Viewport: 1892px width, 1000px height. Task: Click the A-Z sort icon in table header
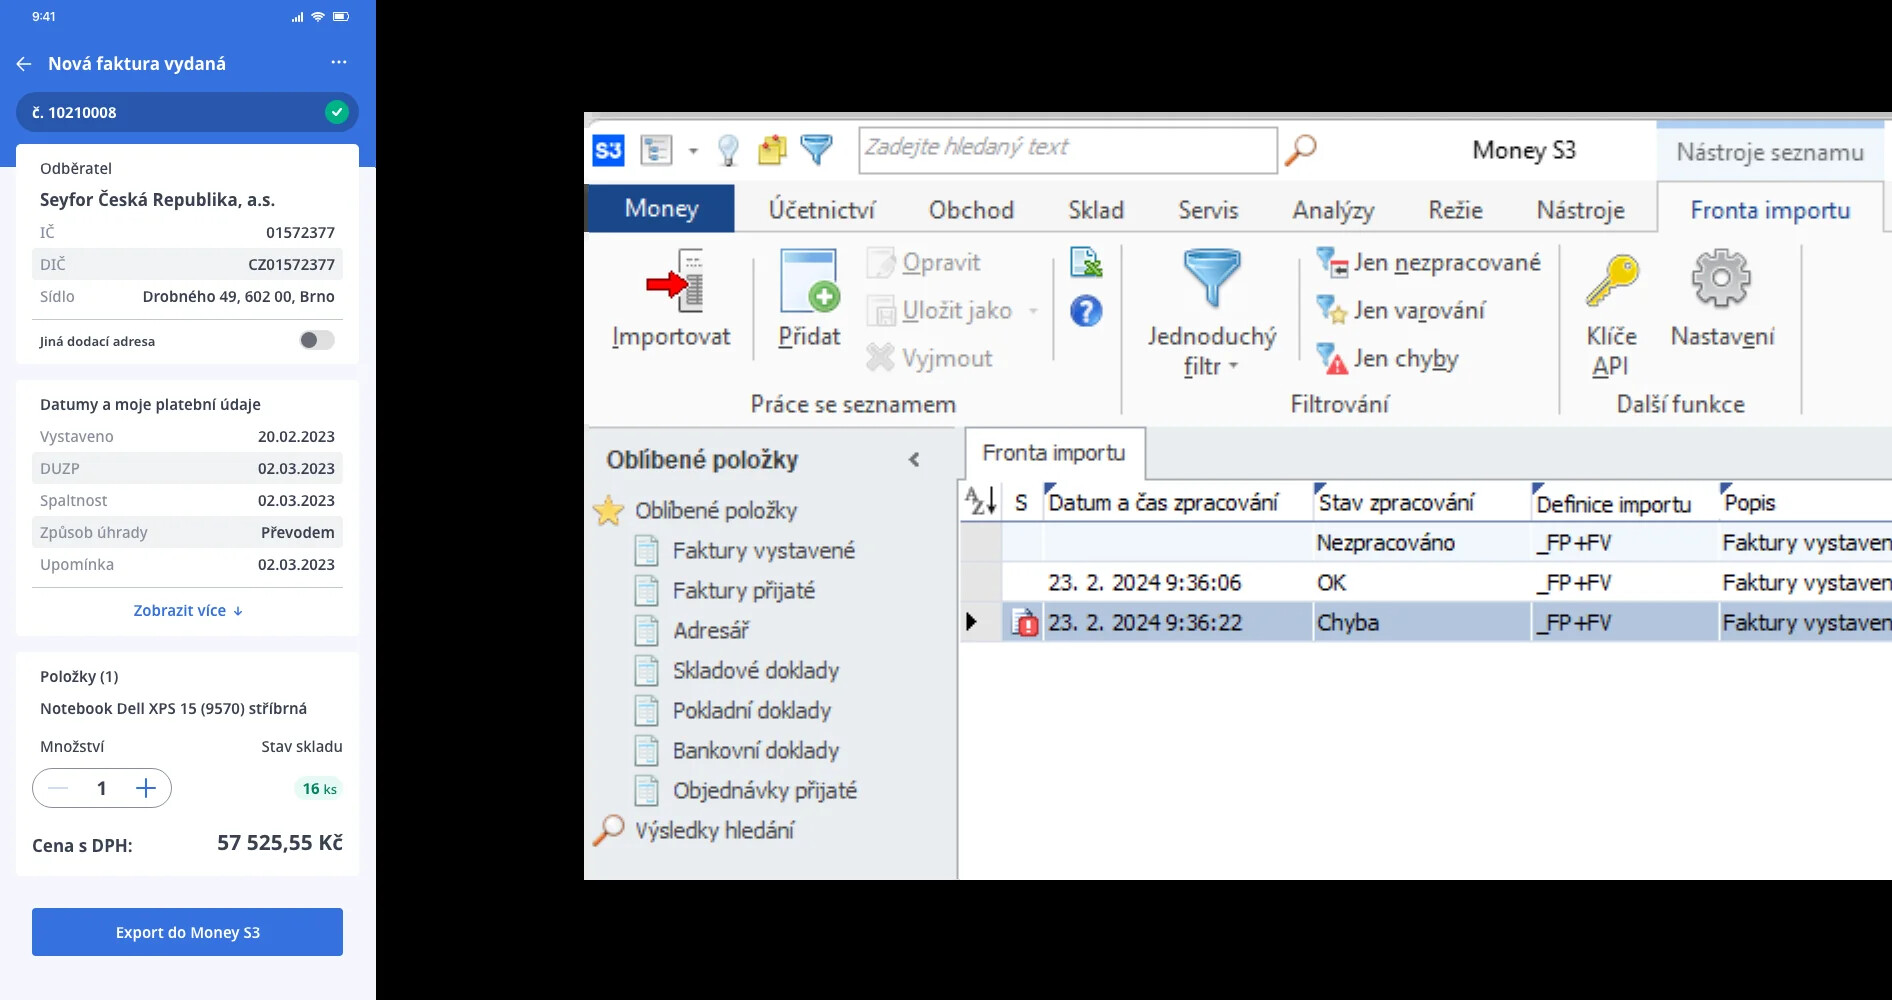click(980, 500)
